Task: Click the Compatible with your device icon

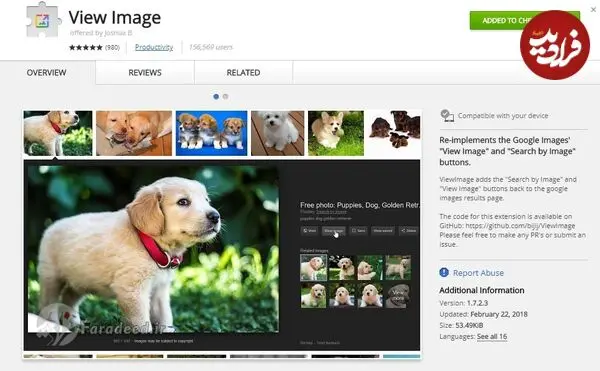Action: click(447, 116)
